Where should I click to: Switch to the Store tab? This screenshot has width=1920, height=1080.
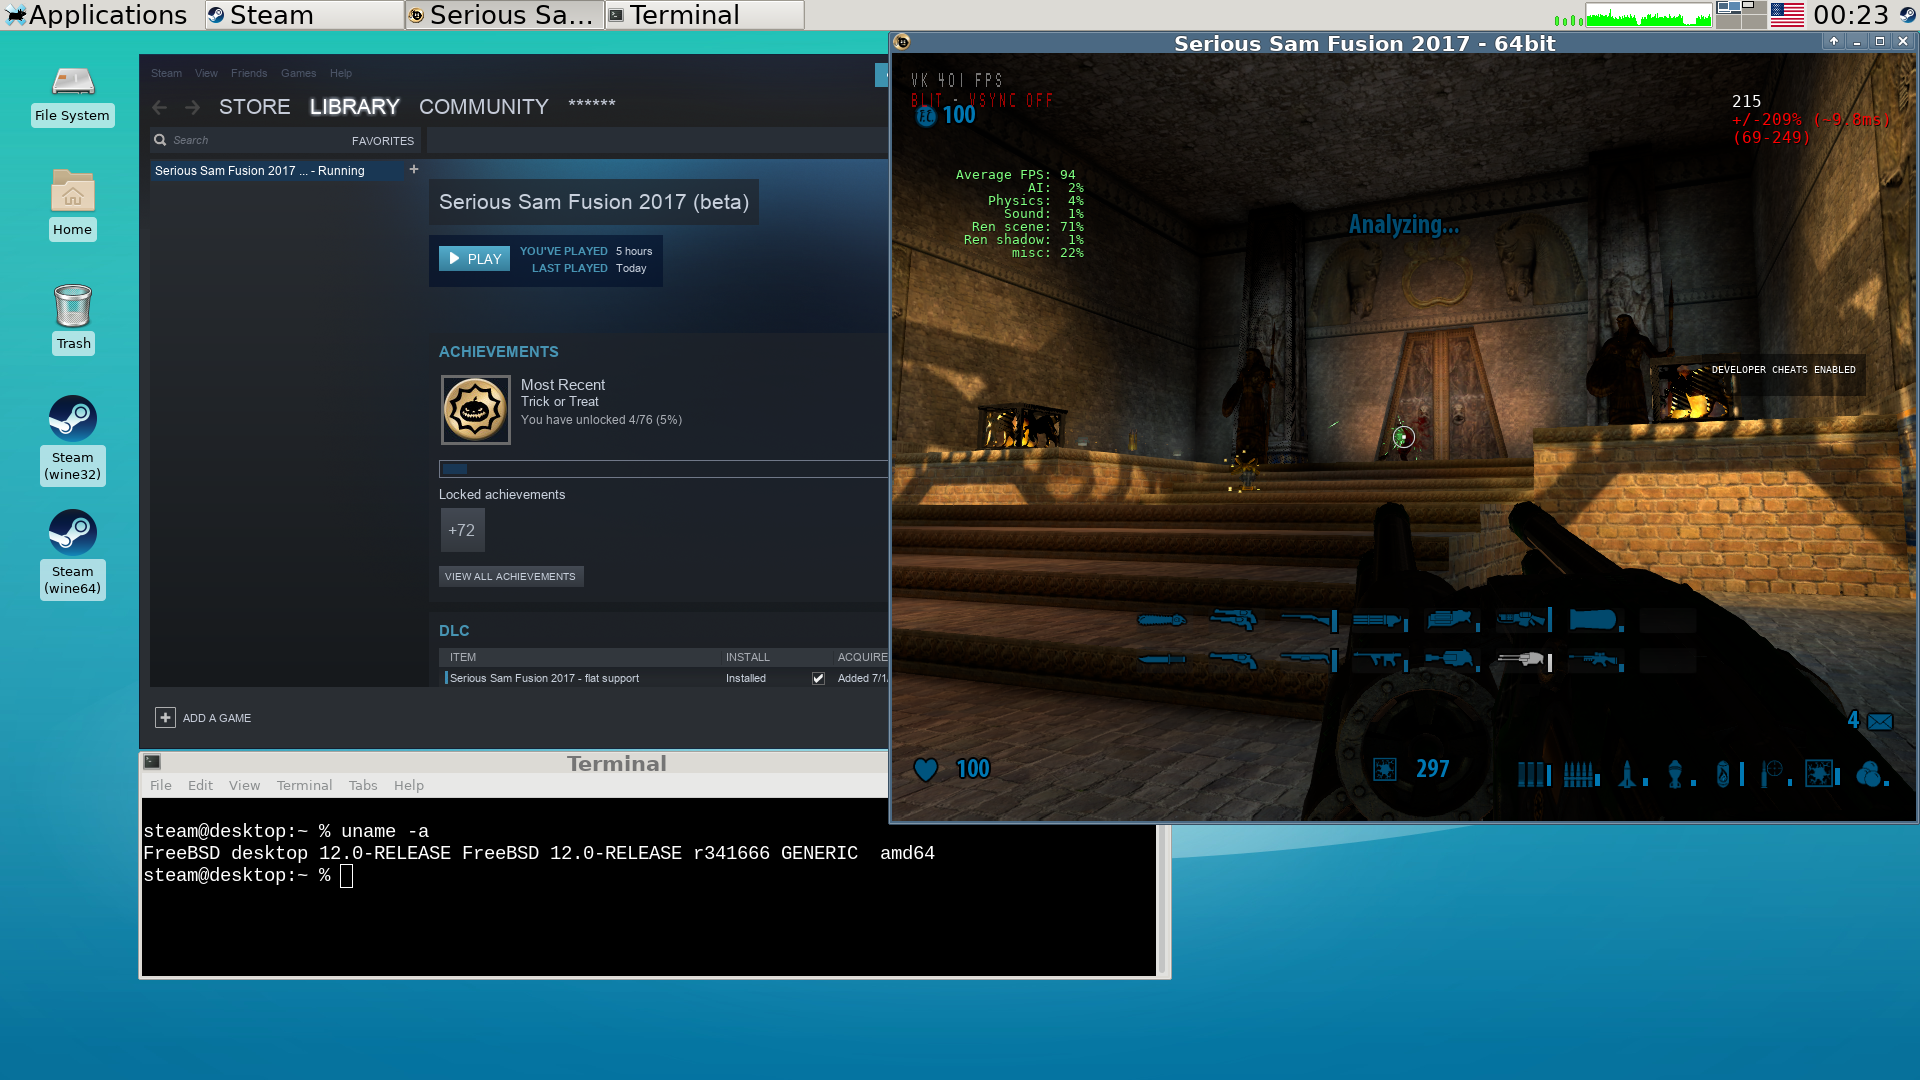pyautogui.click(x=254, y=107)
